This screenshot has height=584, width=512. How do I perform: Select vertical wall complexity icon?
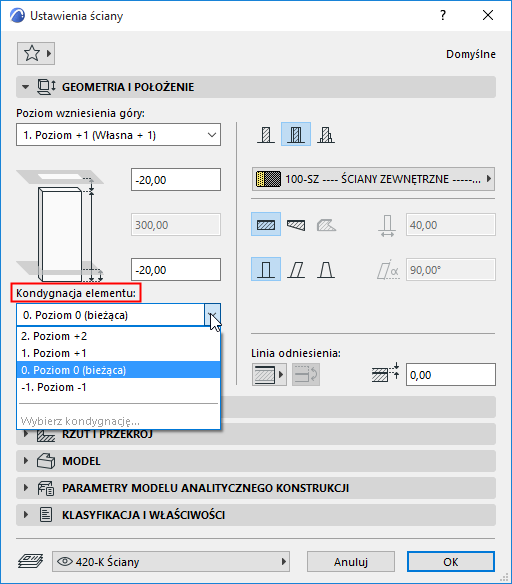266,269
